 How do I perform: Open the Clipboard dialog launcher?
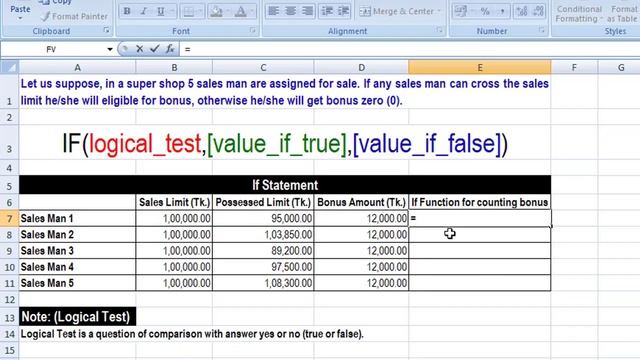107,30
